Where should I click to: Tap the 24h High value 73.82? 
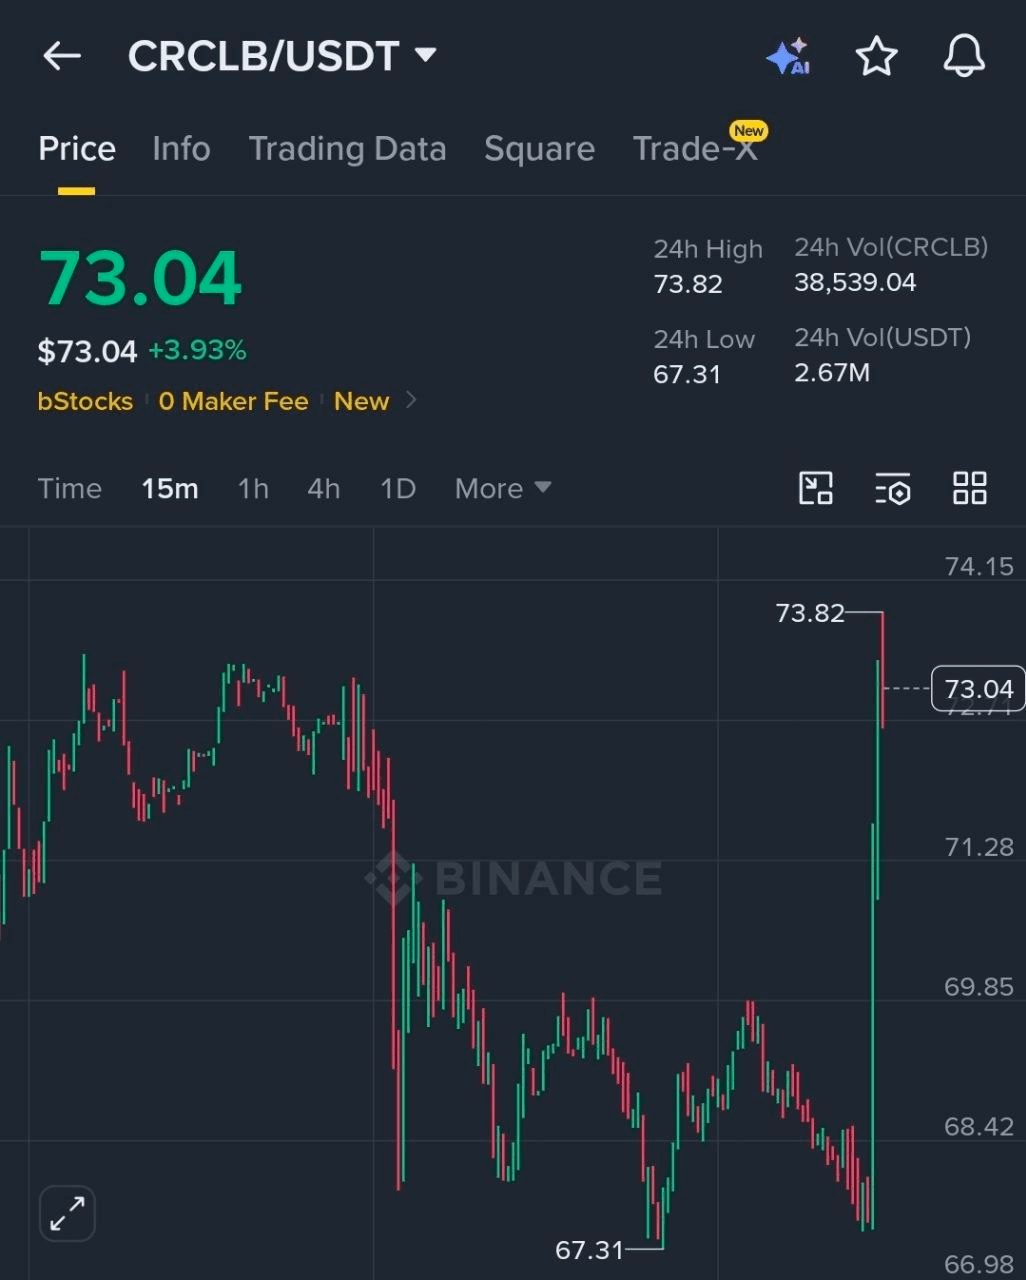(688, 284)
